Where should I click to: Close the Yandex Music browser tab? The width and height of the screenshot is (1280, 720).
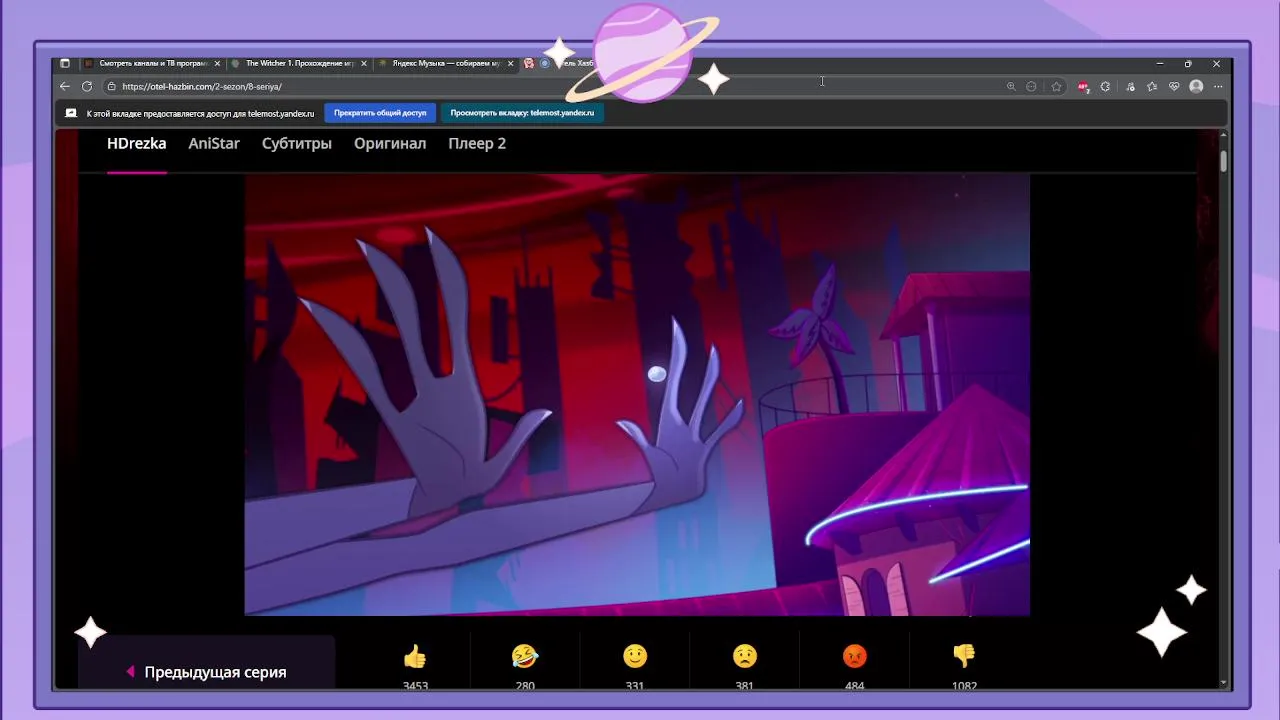pyautogui.click(x=511, y=63)
